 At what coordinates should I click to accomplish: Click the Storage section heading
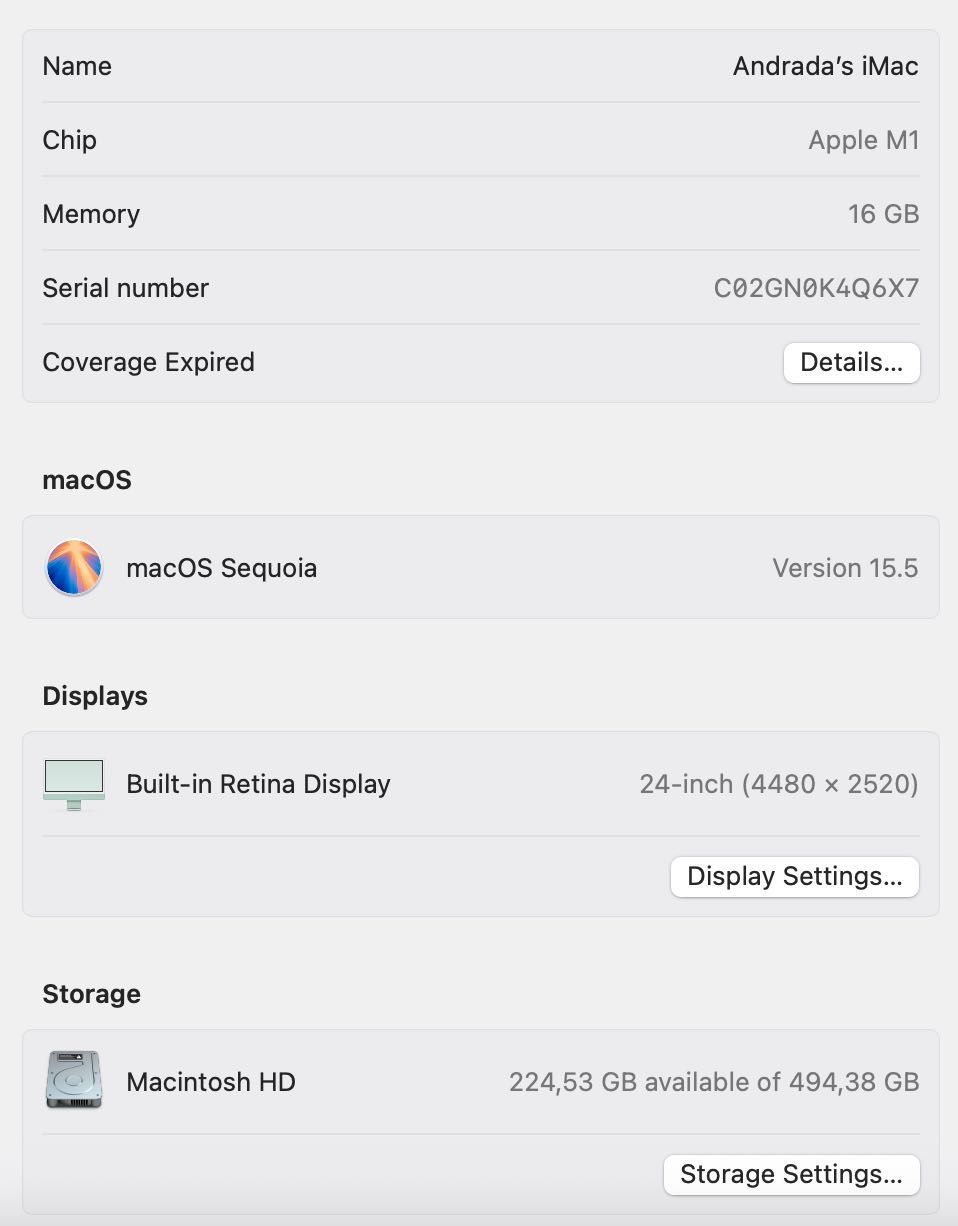click(91, 994)
